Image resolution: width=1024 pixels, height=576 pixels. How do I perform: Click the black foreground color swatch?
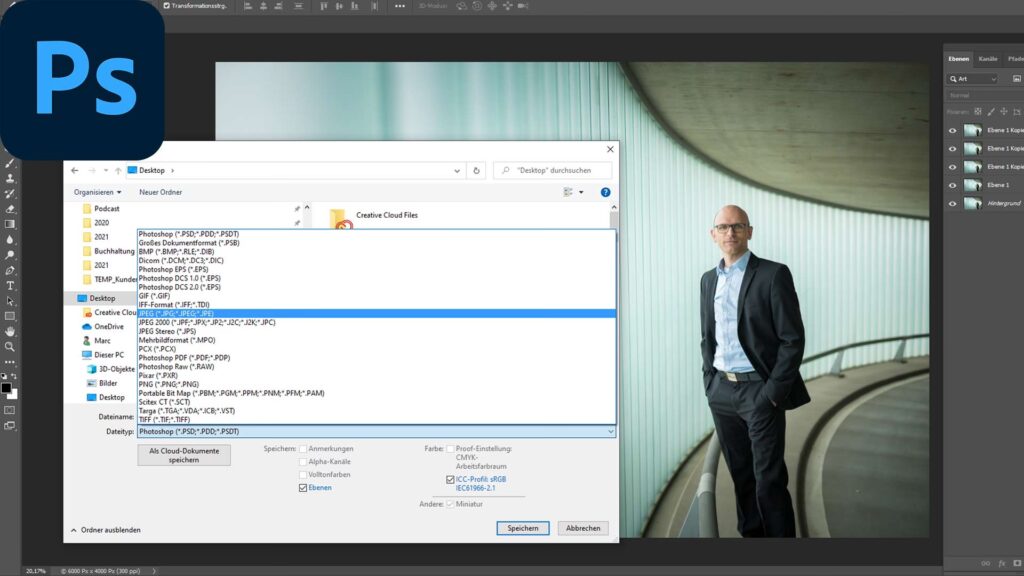pyautogui.click(x=6, y=387)
